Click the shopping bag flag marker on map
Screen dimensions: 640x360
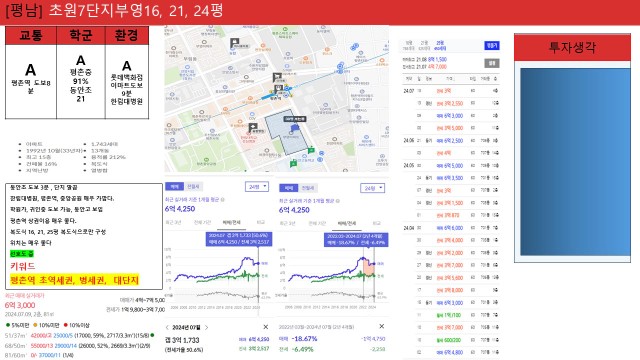coord(234,42)
